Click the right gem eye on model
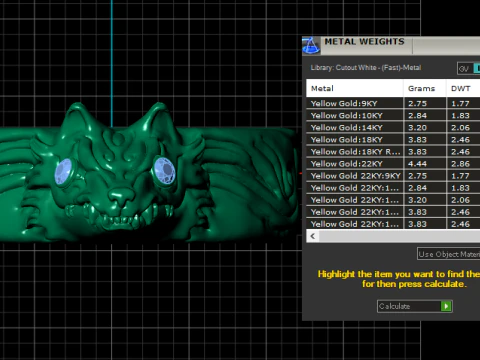The height and width of the screenshot is (360, 480). [x=164, y=170]
